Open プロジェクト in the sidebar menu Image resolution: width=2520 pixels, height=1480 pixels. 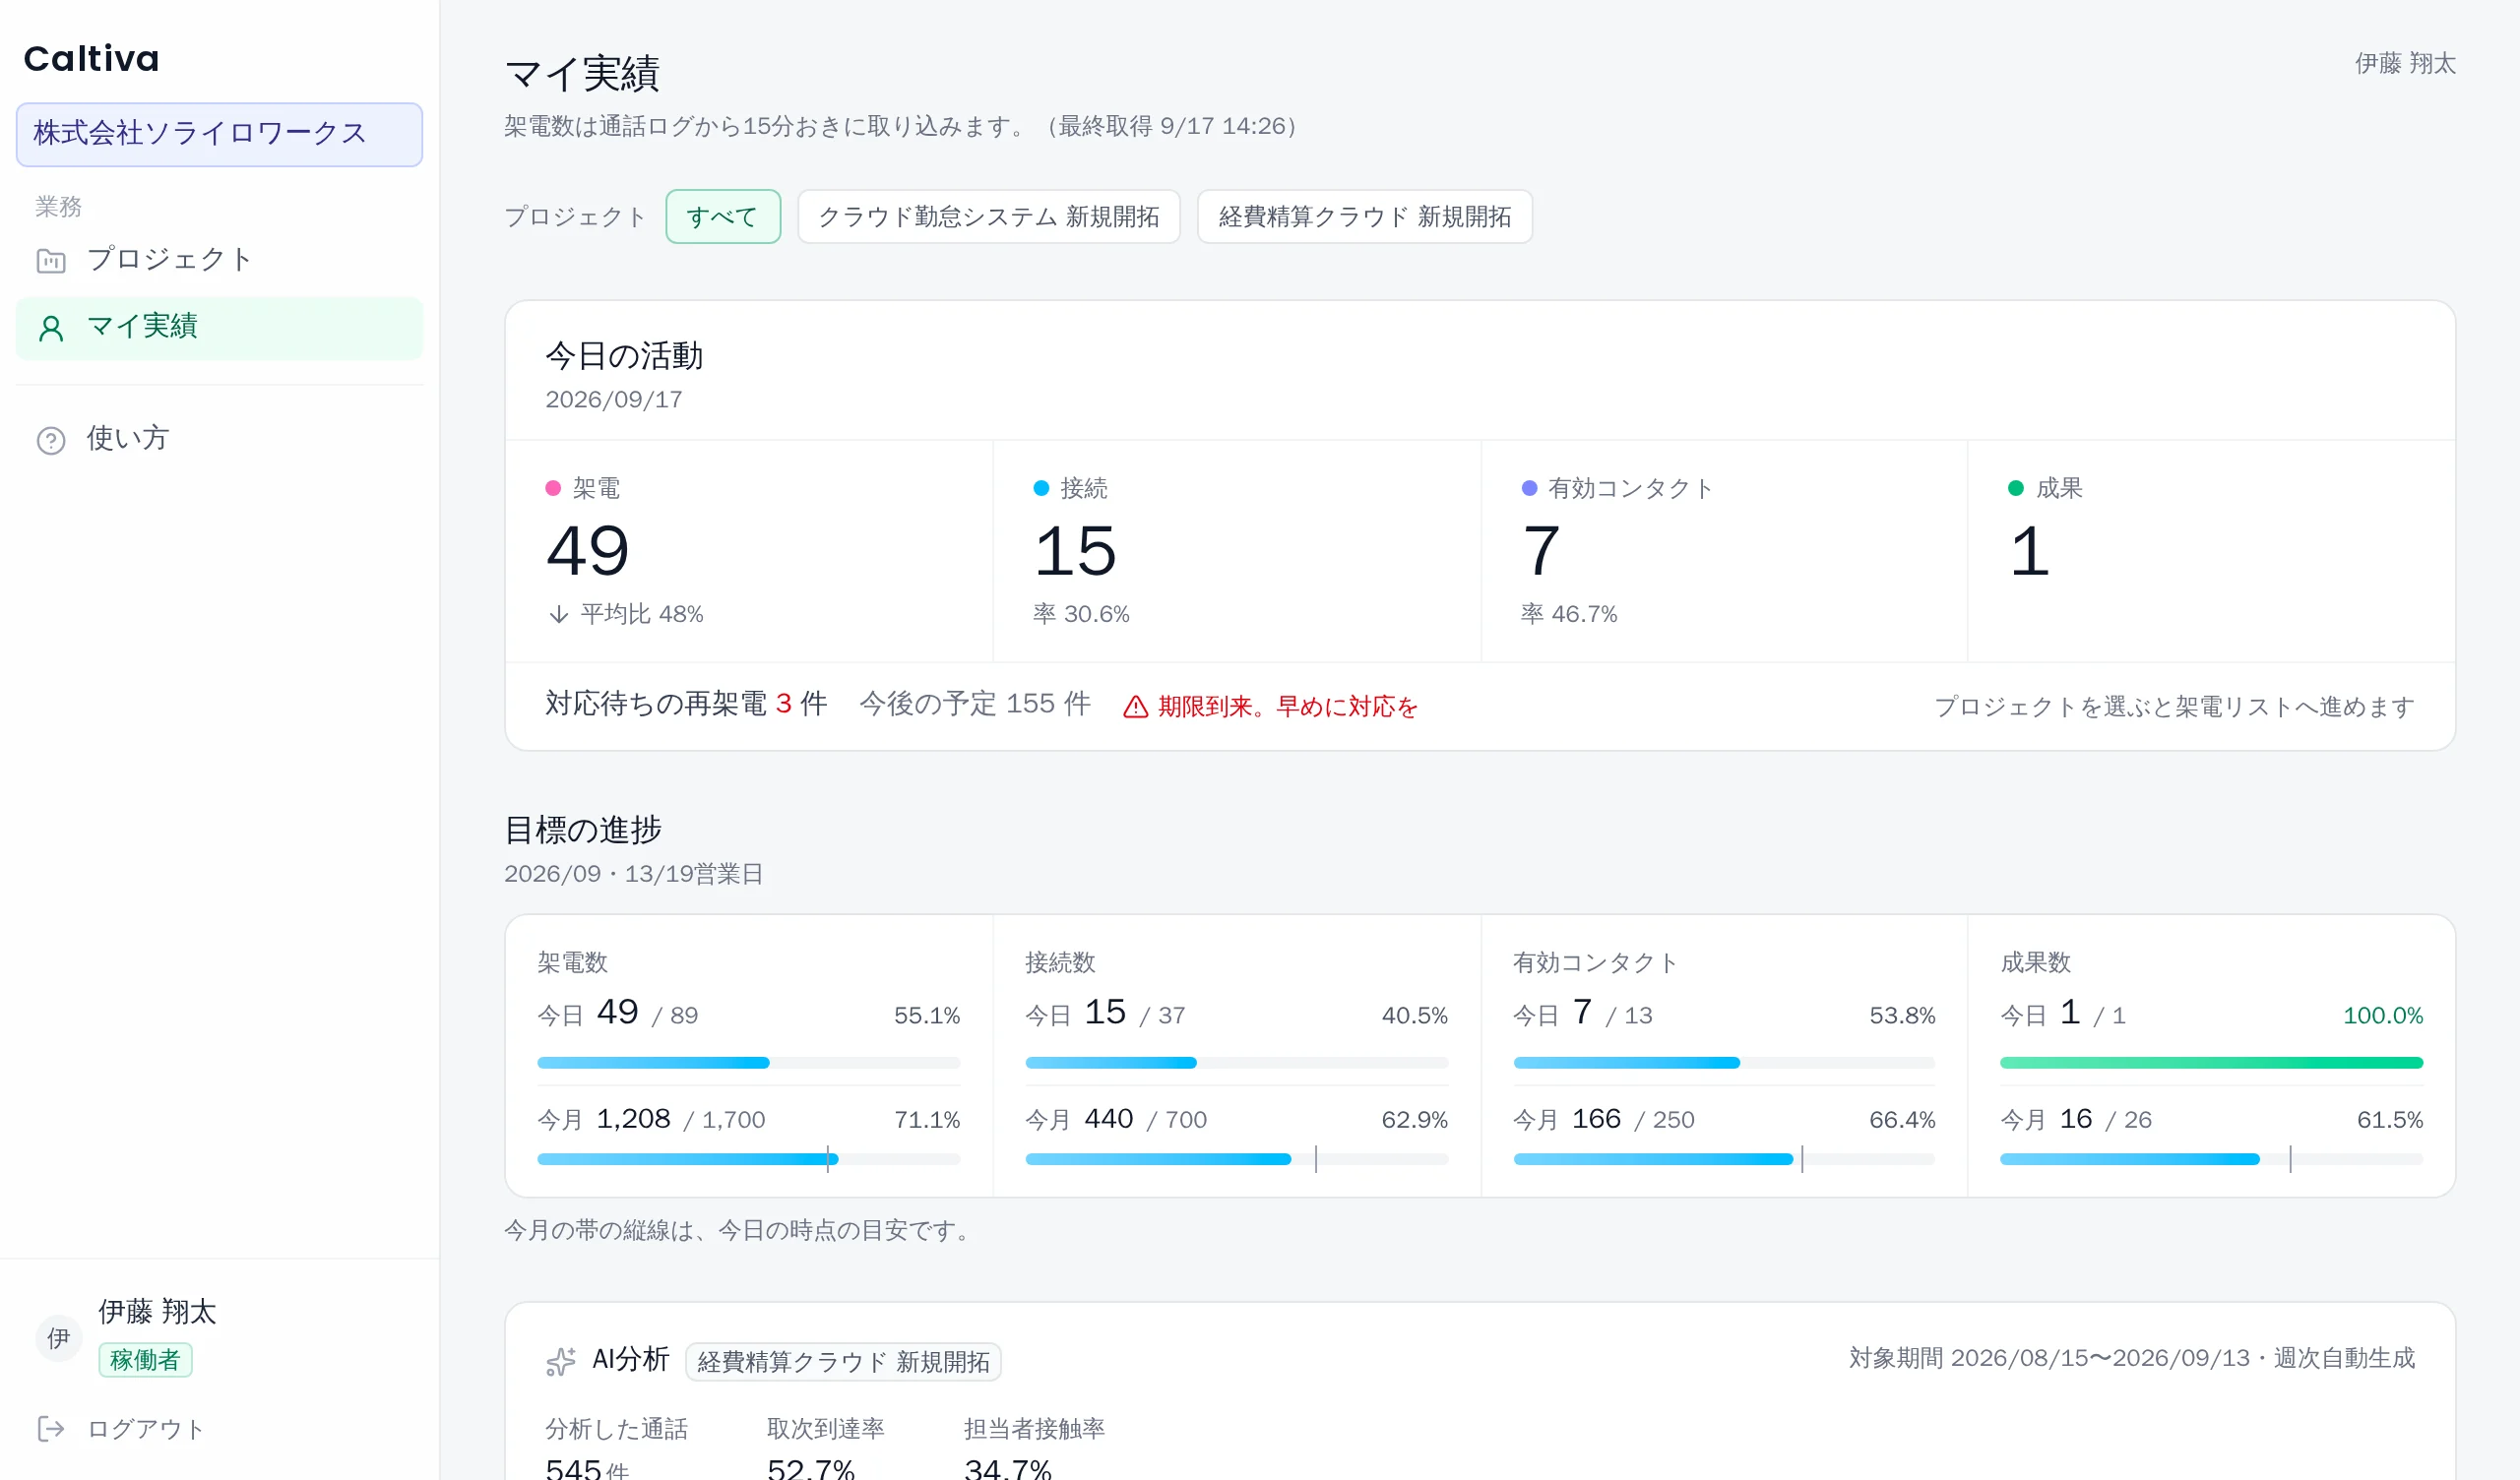219,260
